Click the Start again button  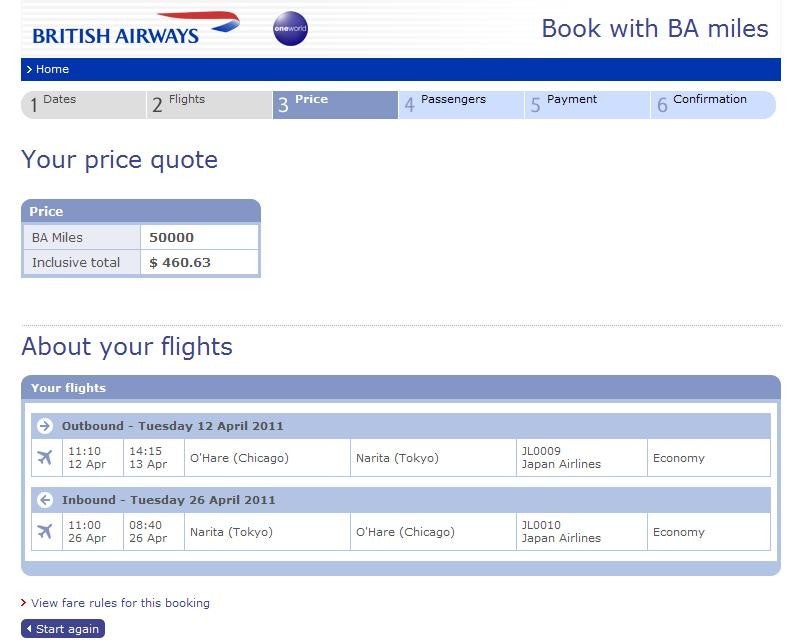click(63, 629)
